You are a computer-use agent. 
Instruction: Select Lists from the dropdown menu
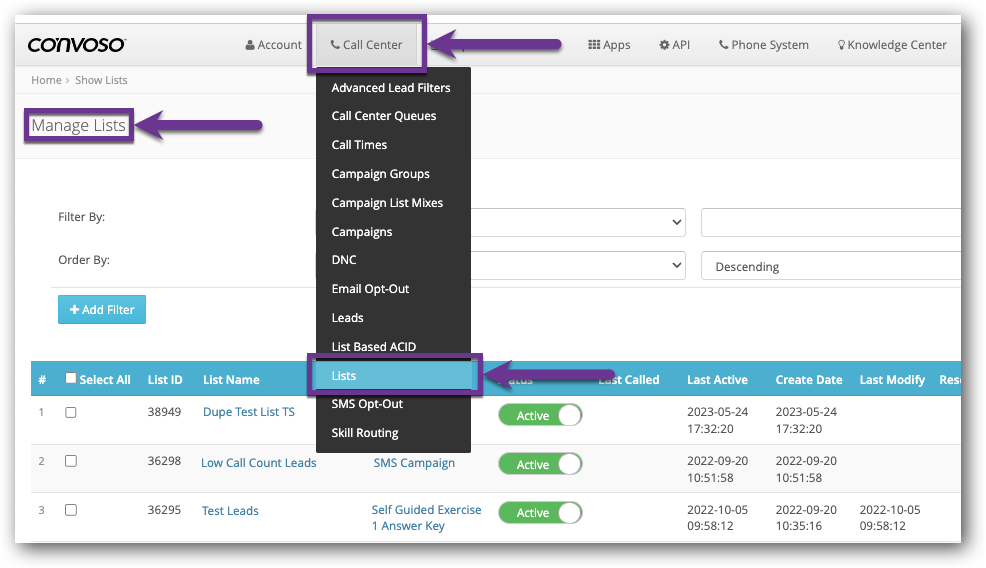click(344, 376)
